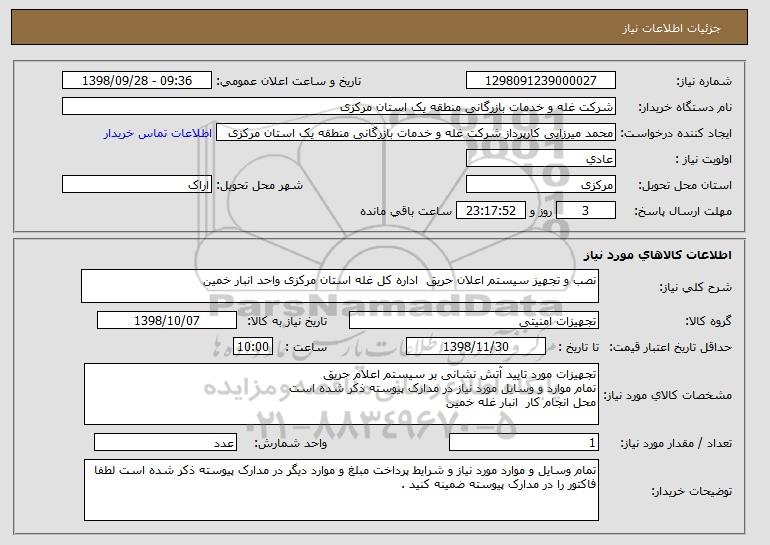Click the شماره نیاز field 1298091239000027
Screen dimensions: 770x545
tap(541, 81)
